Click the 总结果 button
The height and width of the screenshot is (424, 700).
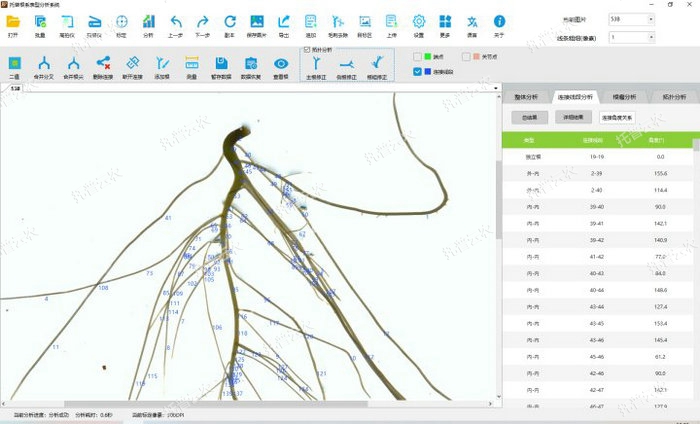click(x=527, y=117)
